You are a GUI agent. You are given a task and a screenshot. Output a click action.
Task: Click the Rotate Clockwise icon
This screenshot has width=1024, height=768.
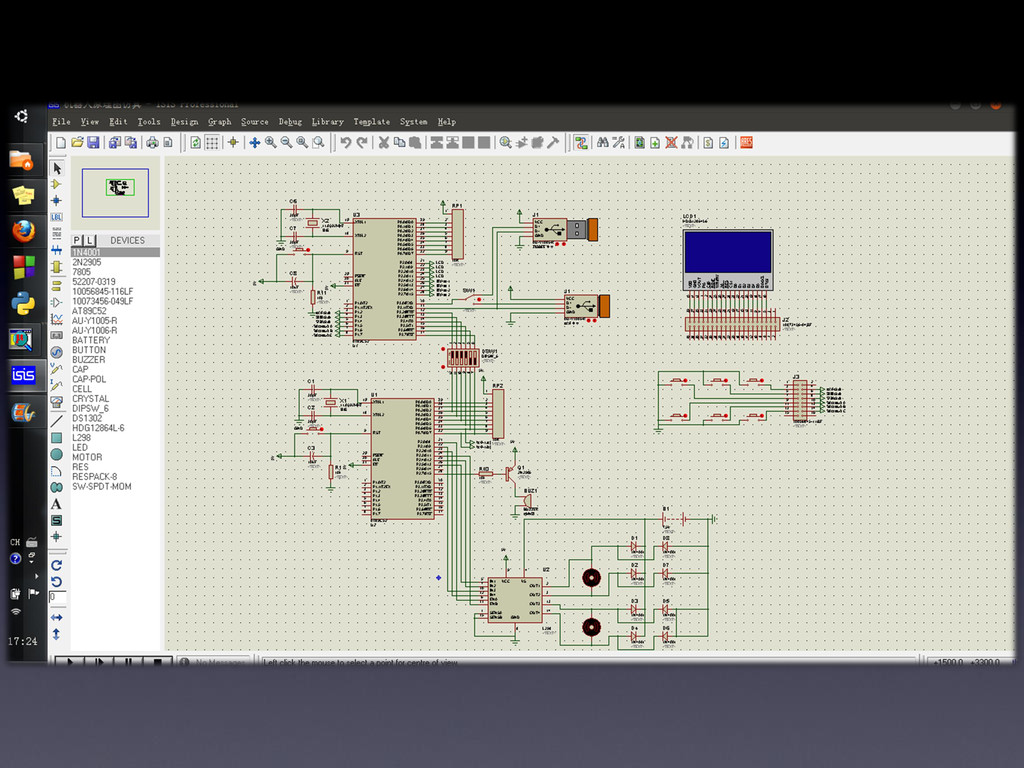(x=57, y=565)
